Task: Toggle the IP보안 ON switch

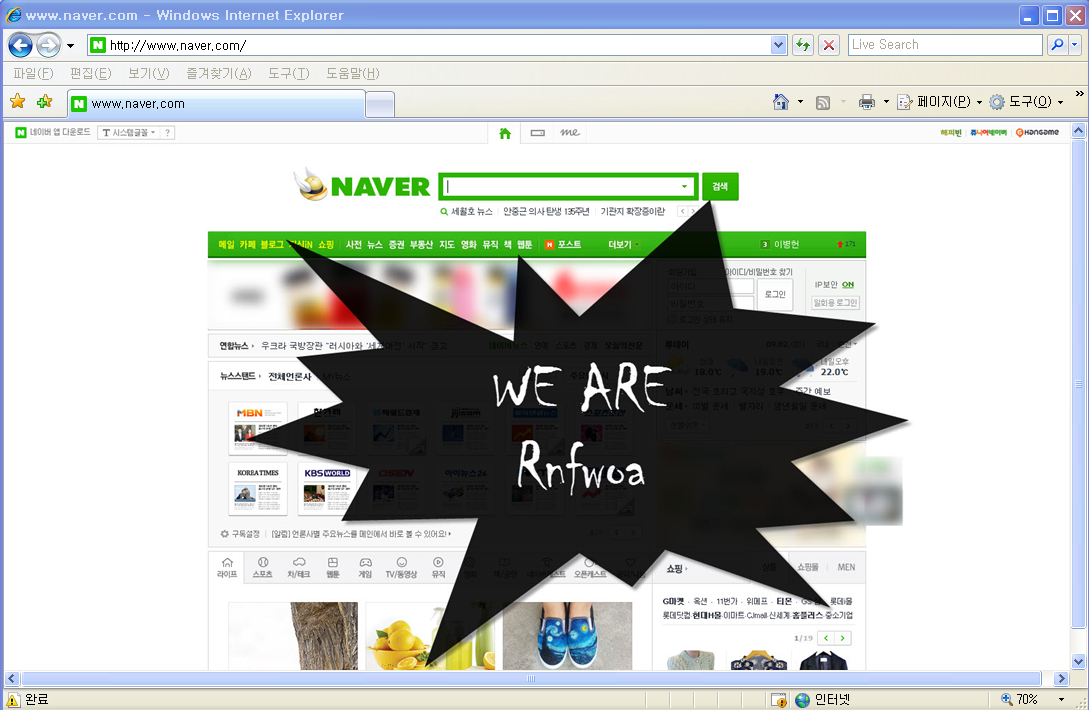Action: pos(848,285)
